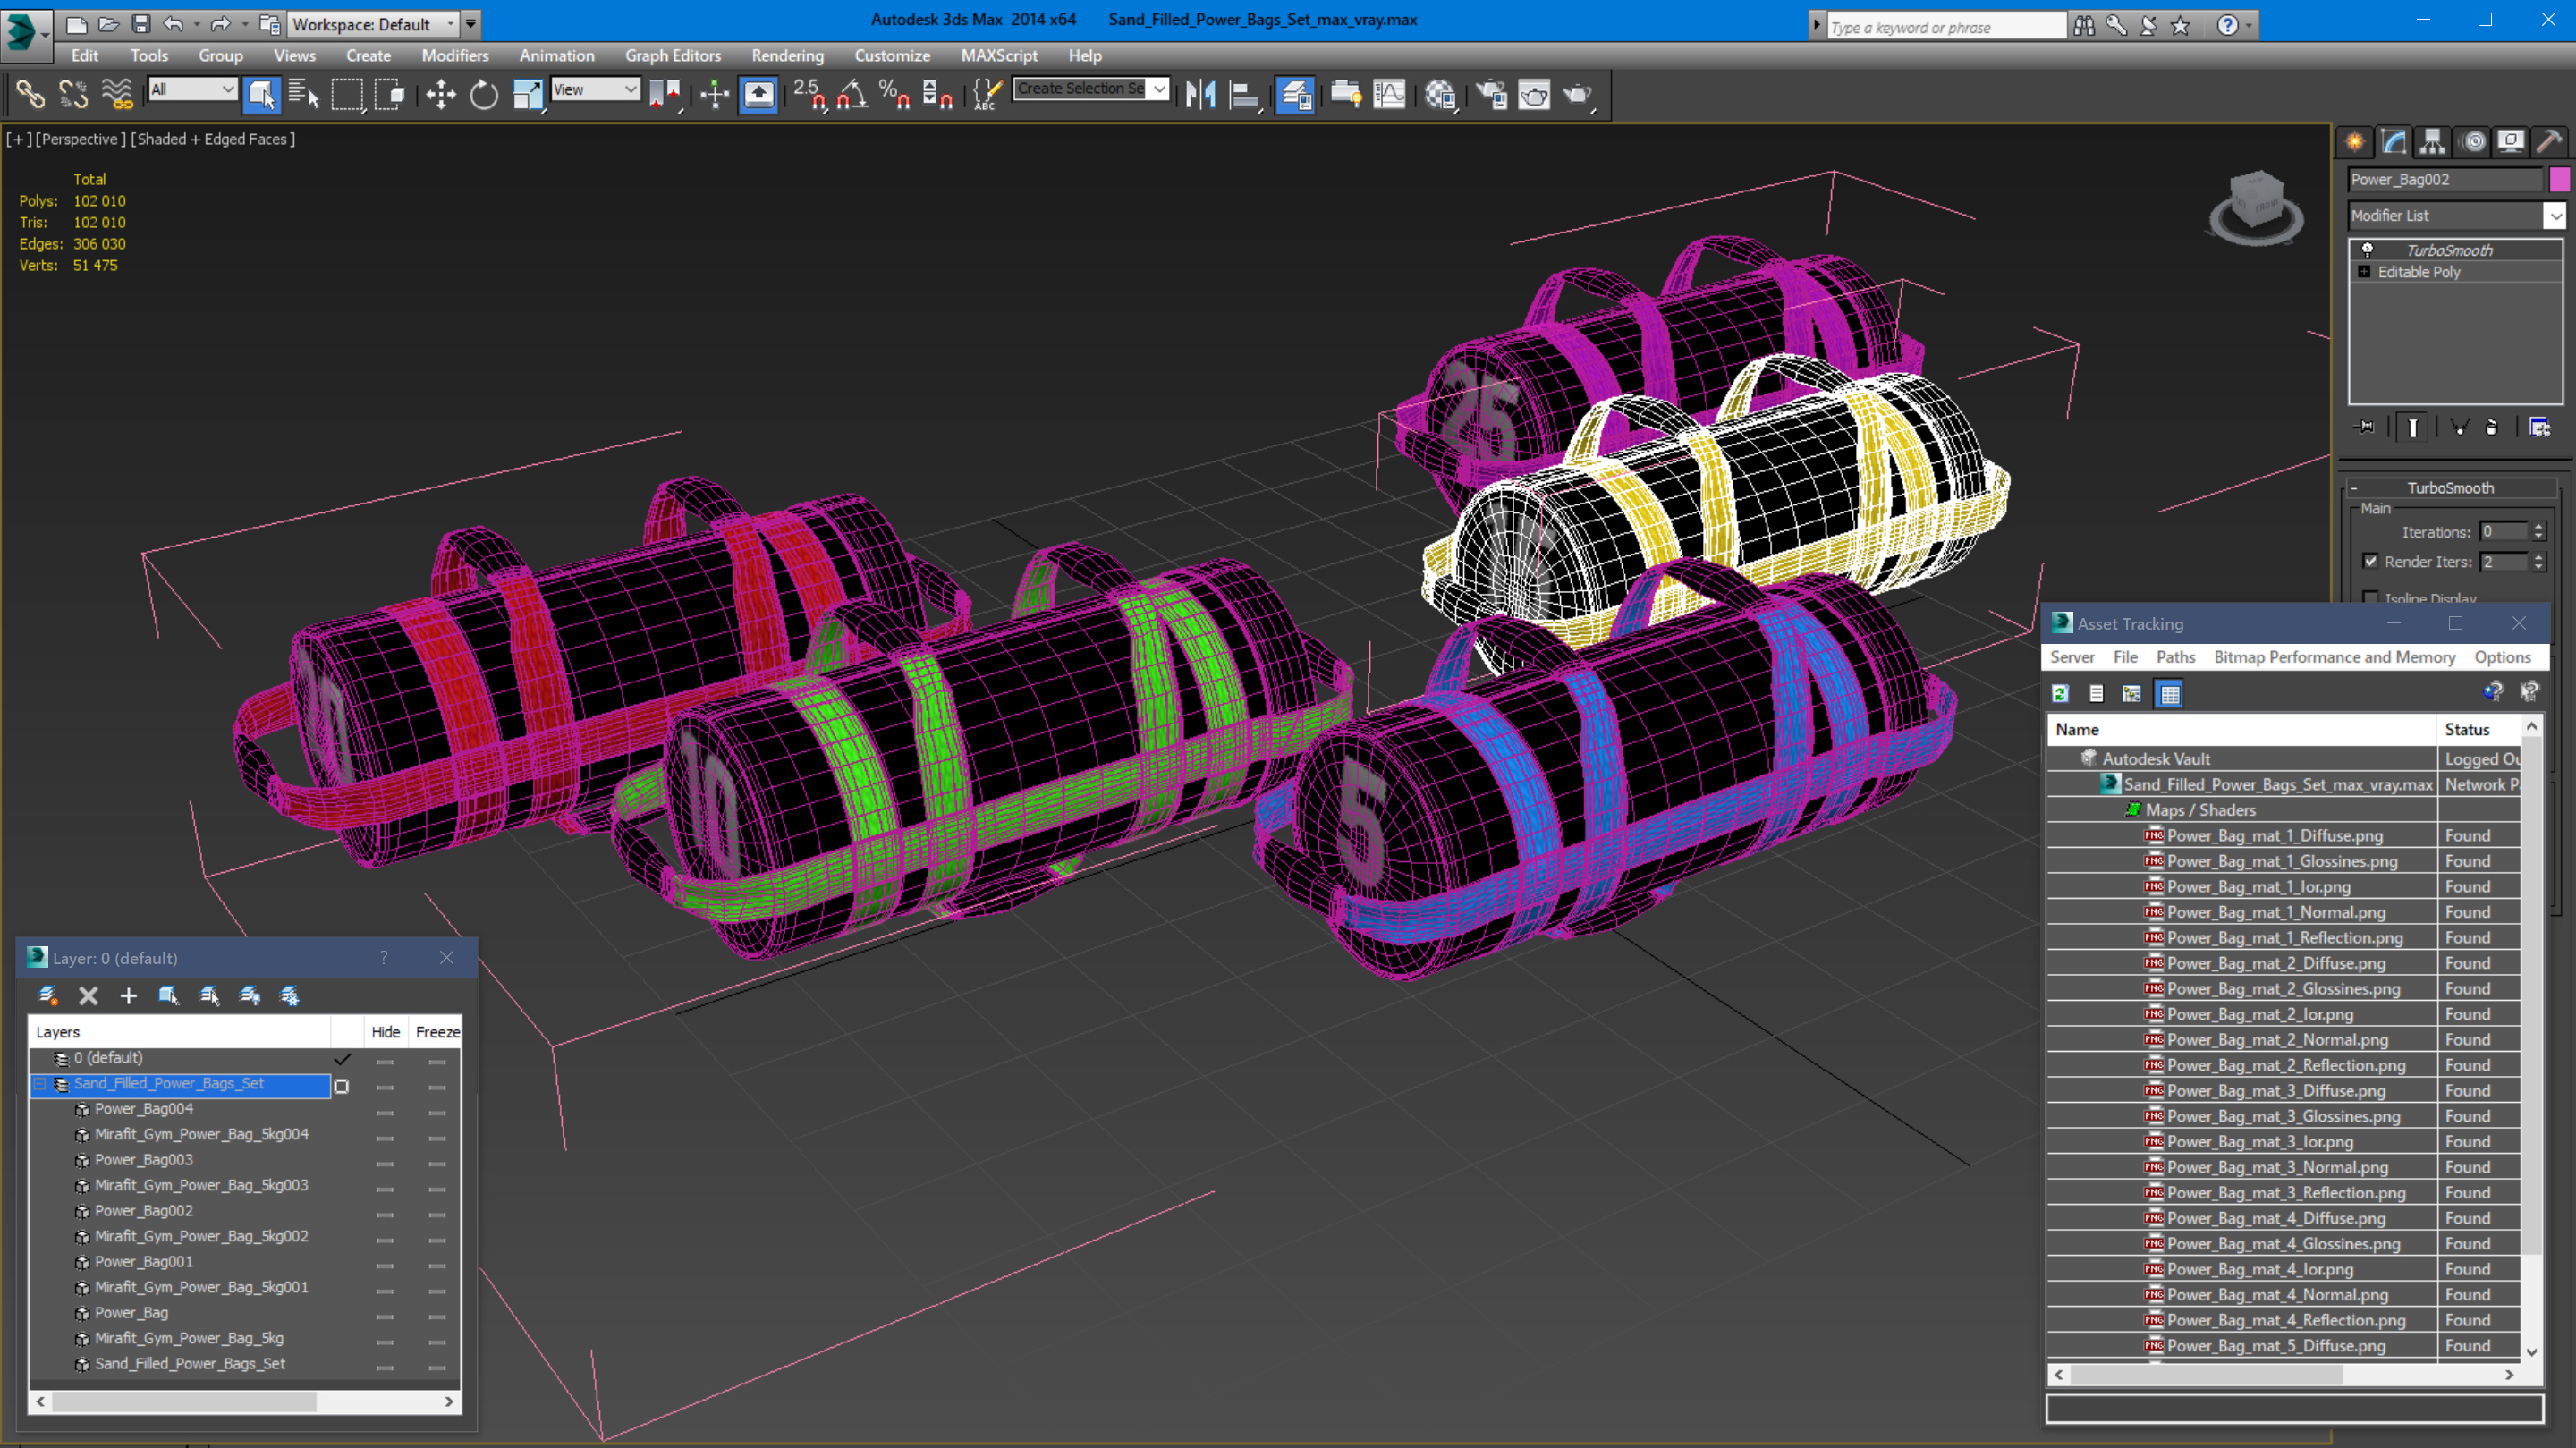Toggle Hide for Power_Bag004 layer row
2576x1448 pixels.
point(385,1111)
